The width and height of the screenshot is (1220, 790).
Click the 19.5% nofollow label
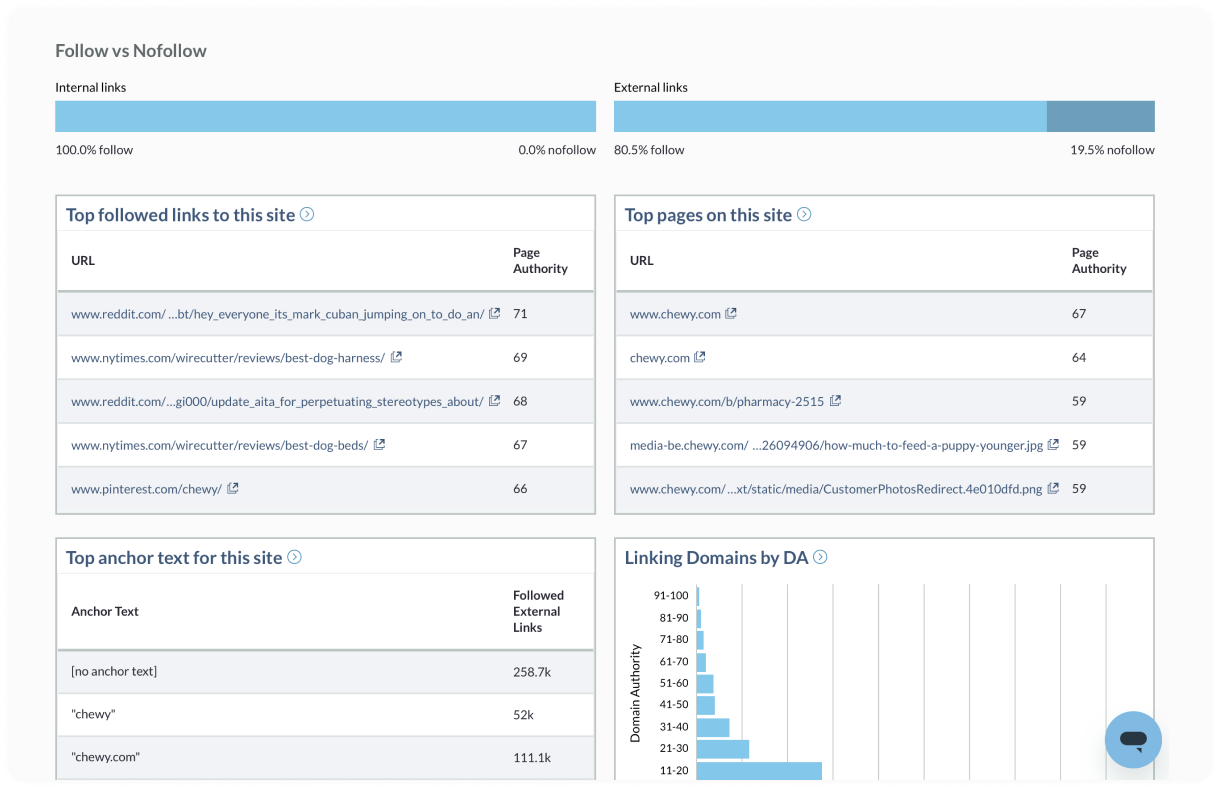coord(1112,150)
